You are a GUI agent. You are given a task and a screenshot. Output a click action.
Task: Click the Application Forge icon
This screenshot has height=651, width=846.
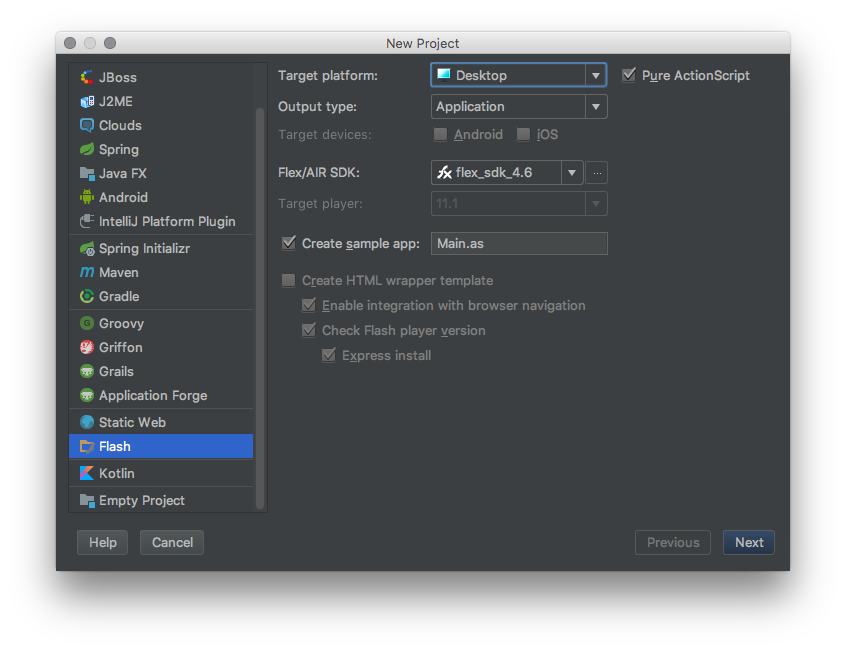click(87, 395)
